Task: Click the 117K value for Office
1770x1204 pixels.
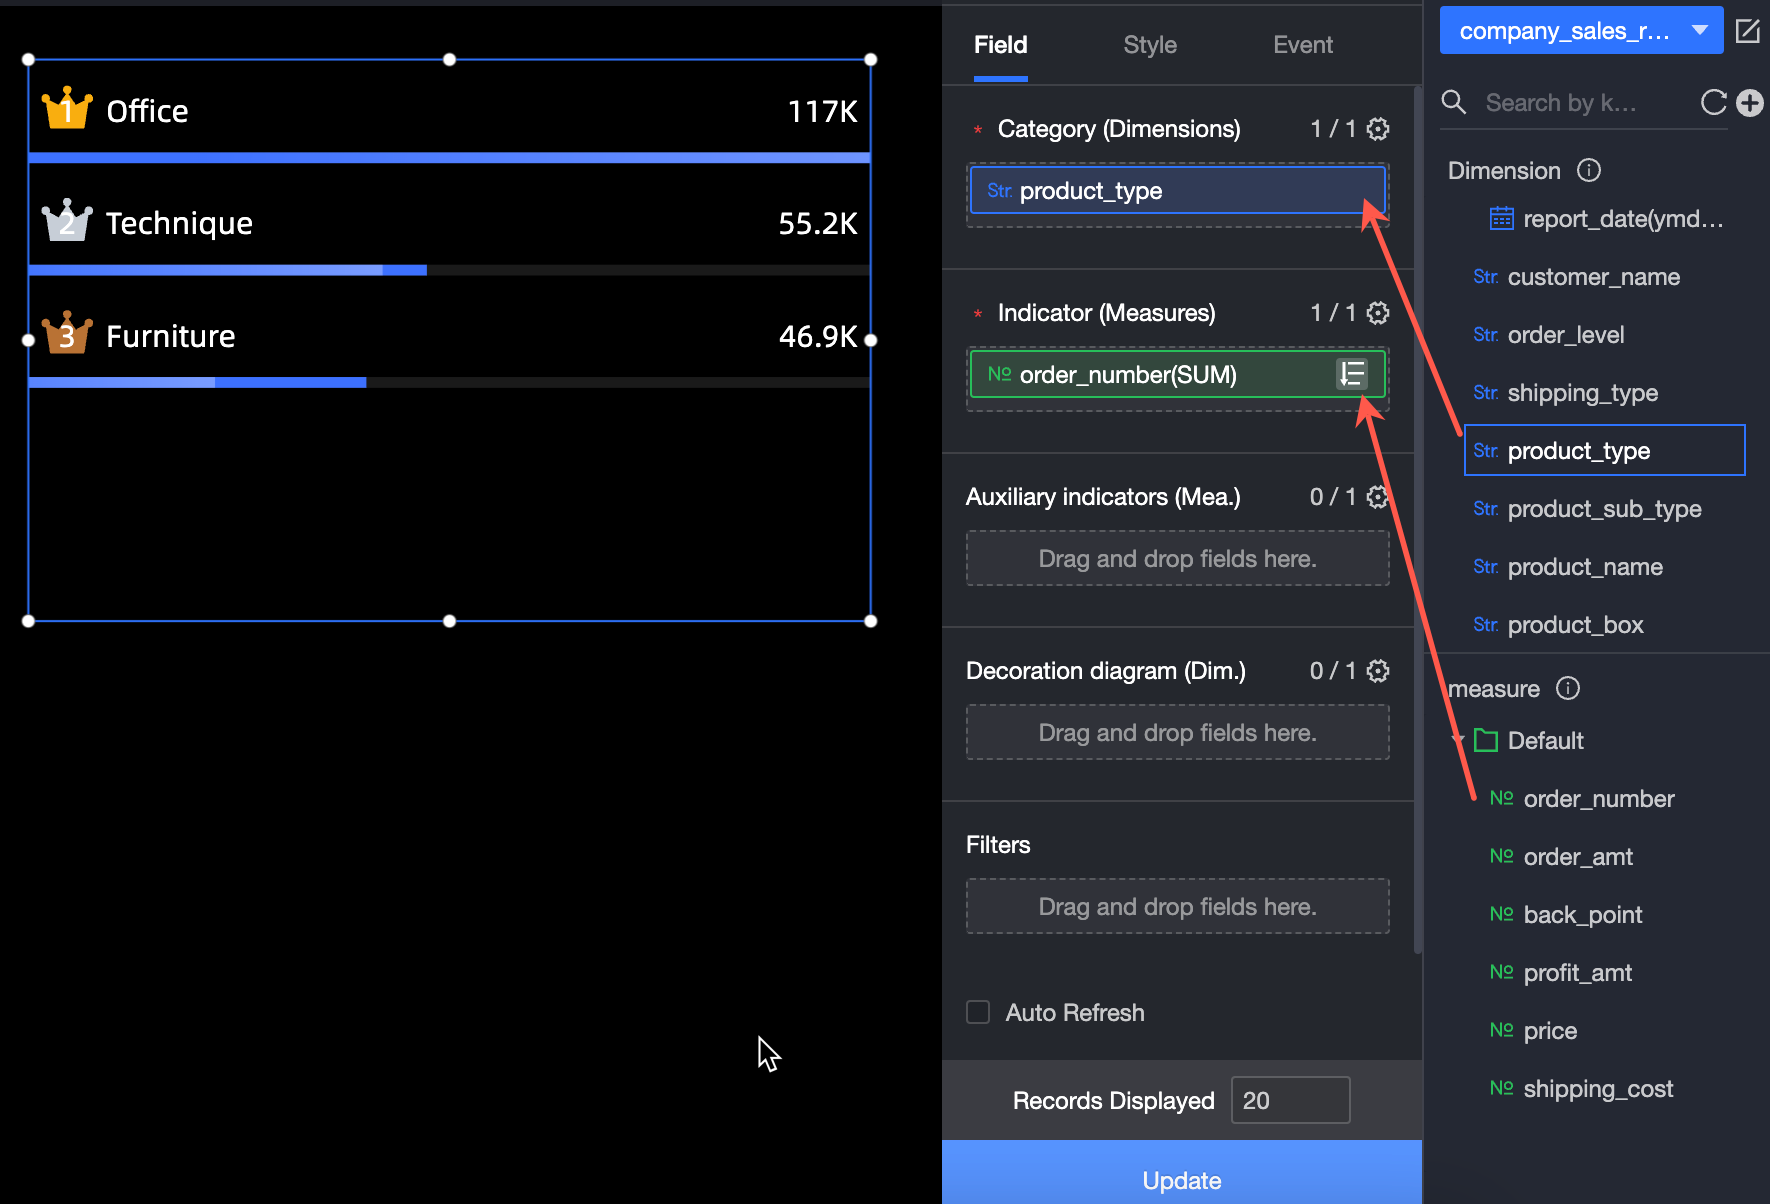Action: (x=822, y=111)
